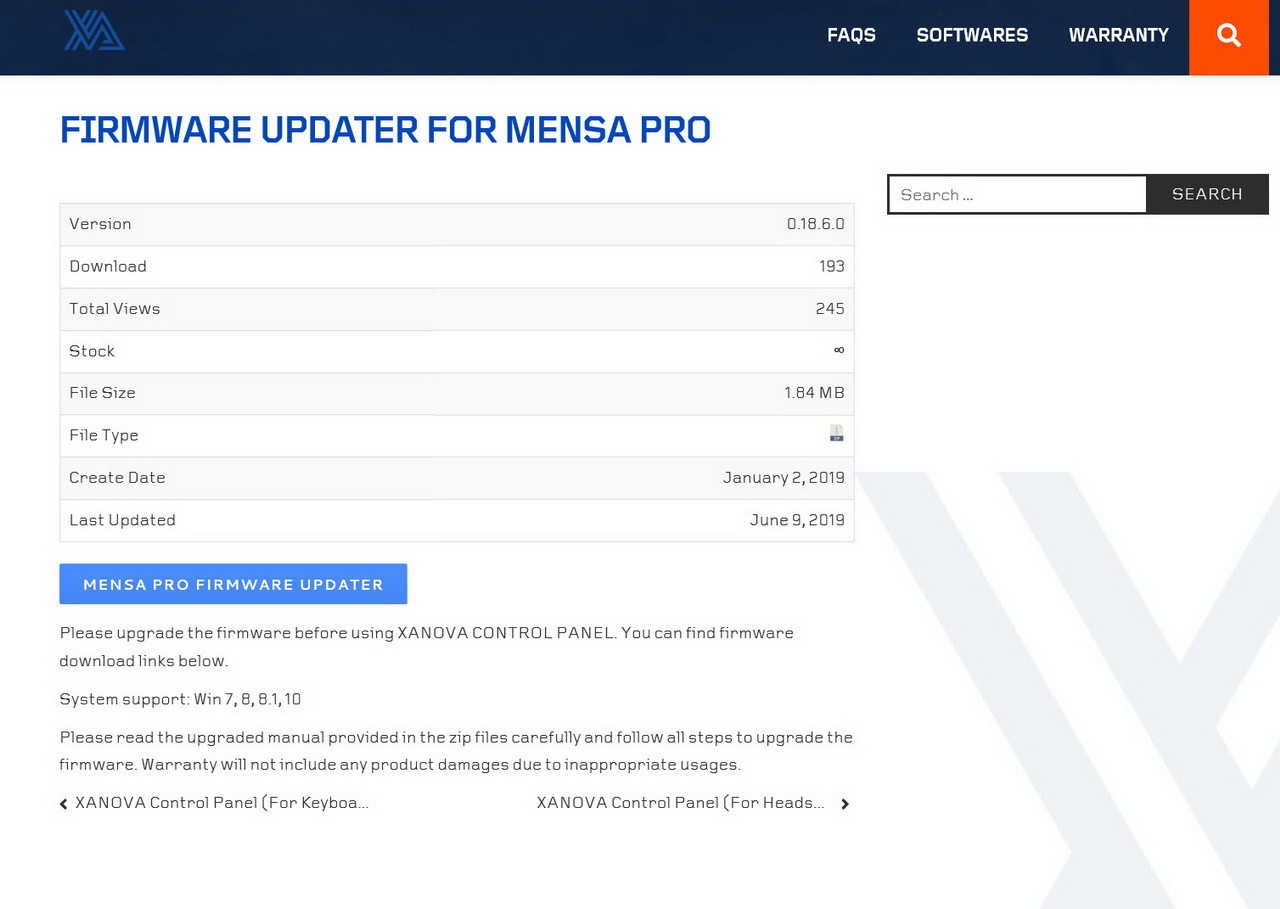Screen dimensions: 1280x909
Task: Select the Version label cell
Action: pyautogui.click(x=100, y=224)
